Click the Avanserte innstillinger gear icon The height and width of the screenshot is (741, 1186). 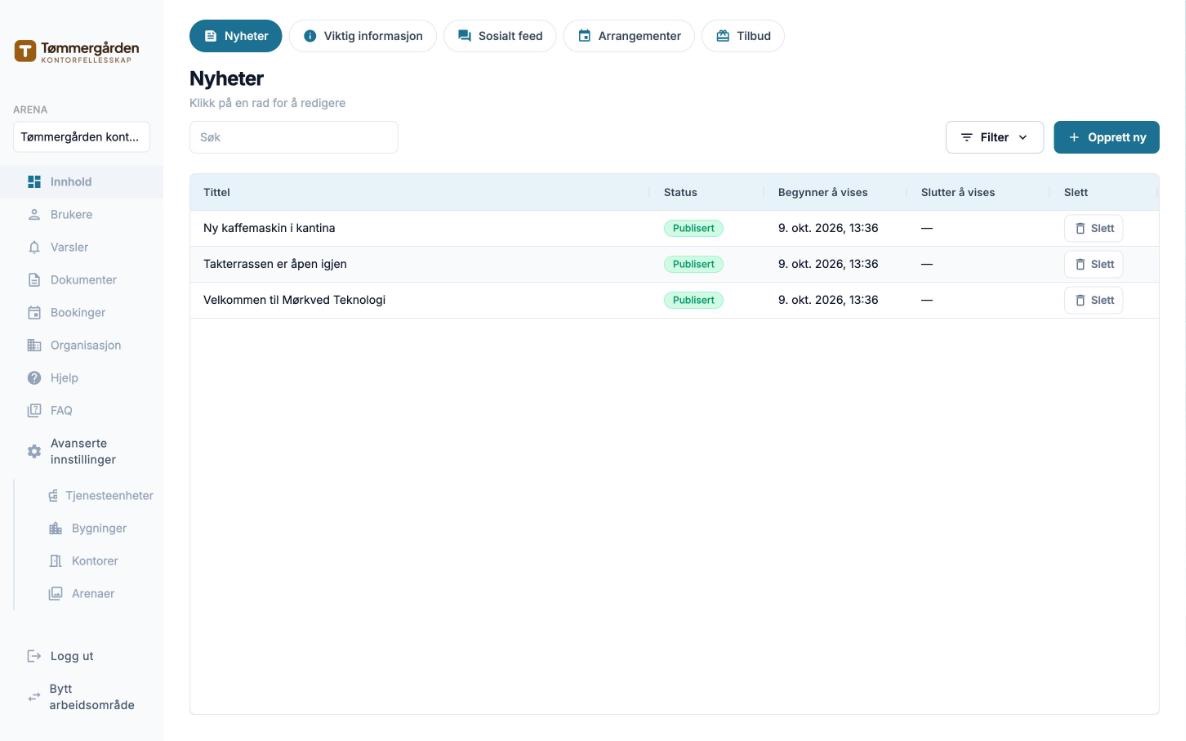34,451
